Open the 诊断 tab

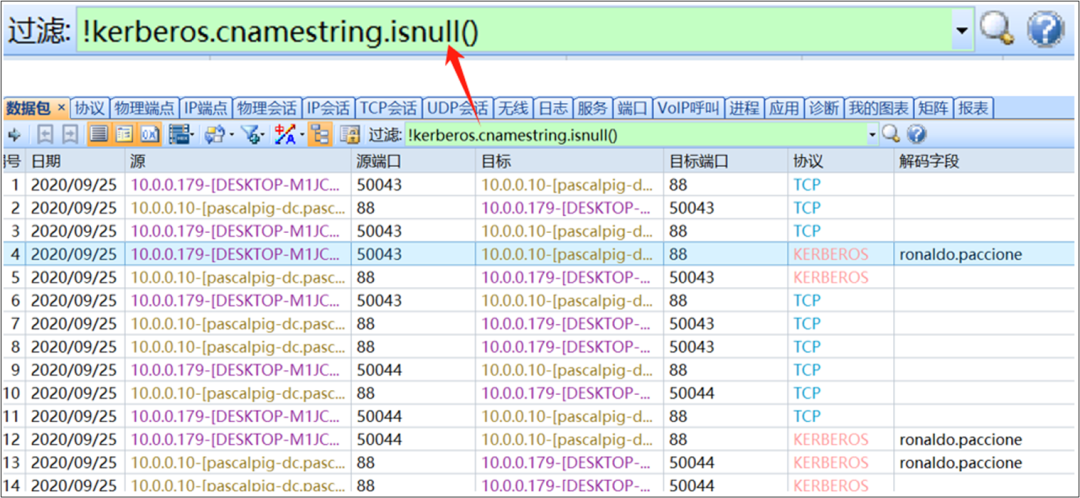click(823, 108)
